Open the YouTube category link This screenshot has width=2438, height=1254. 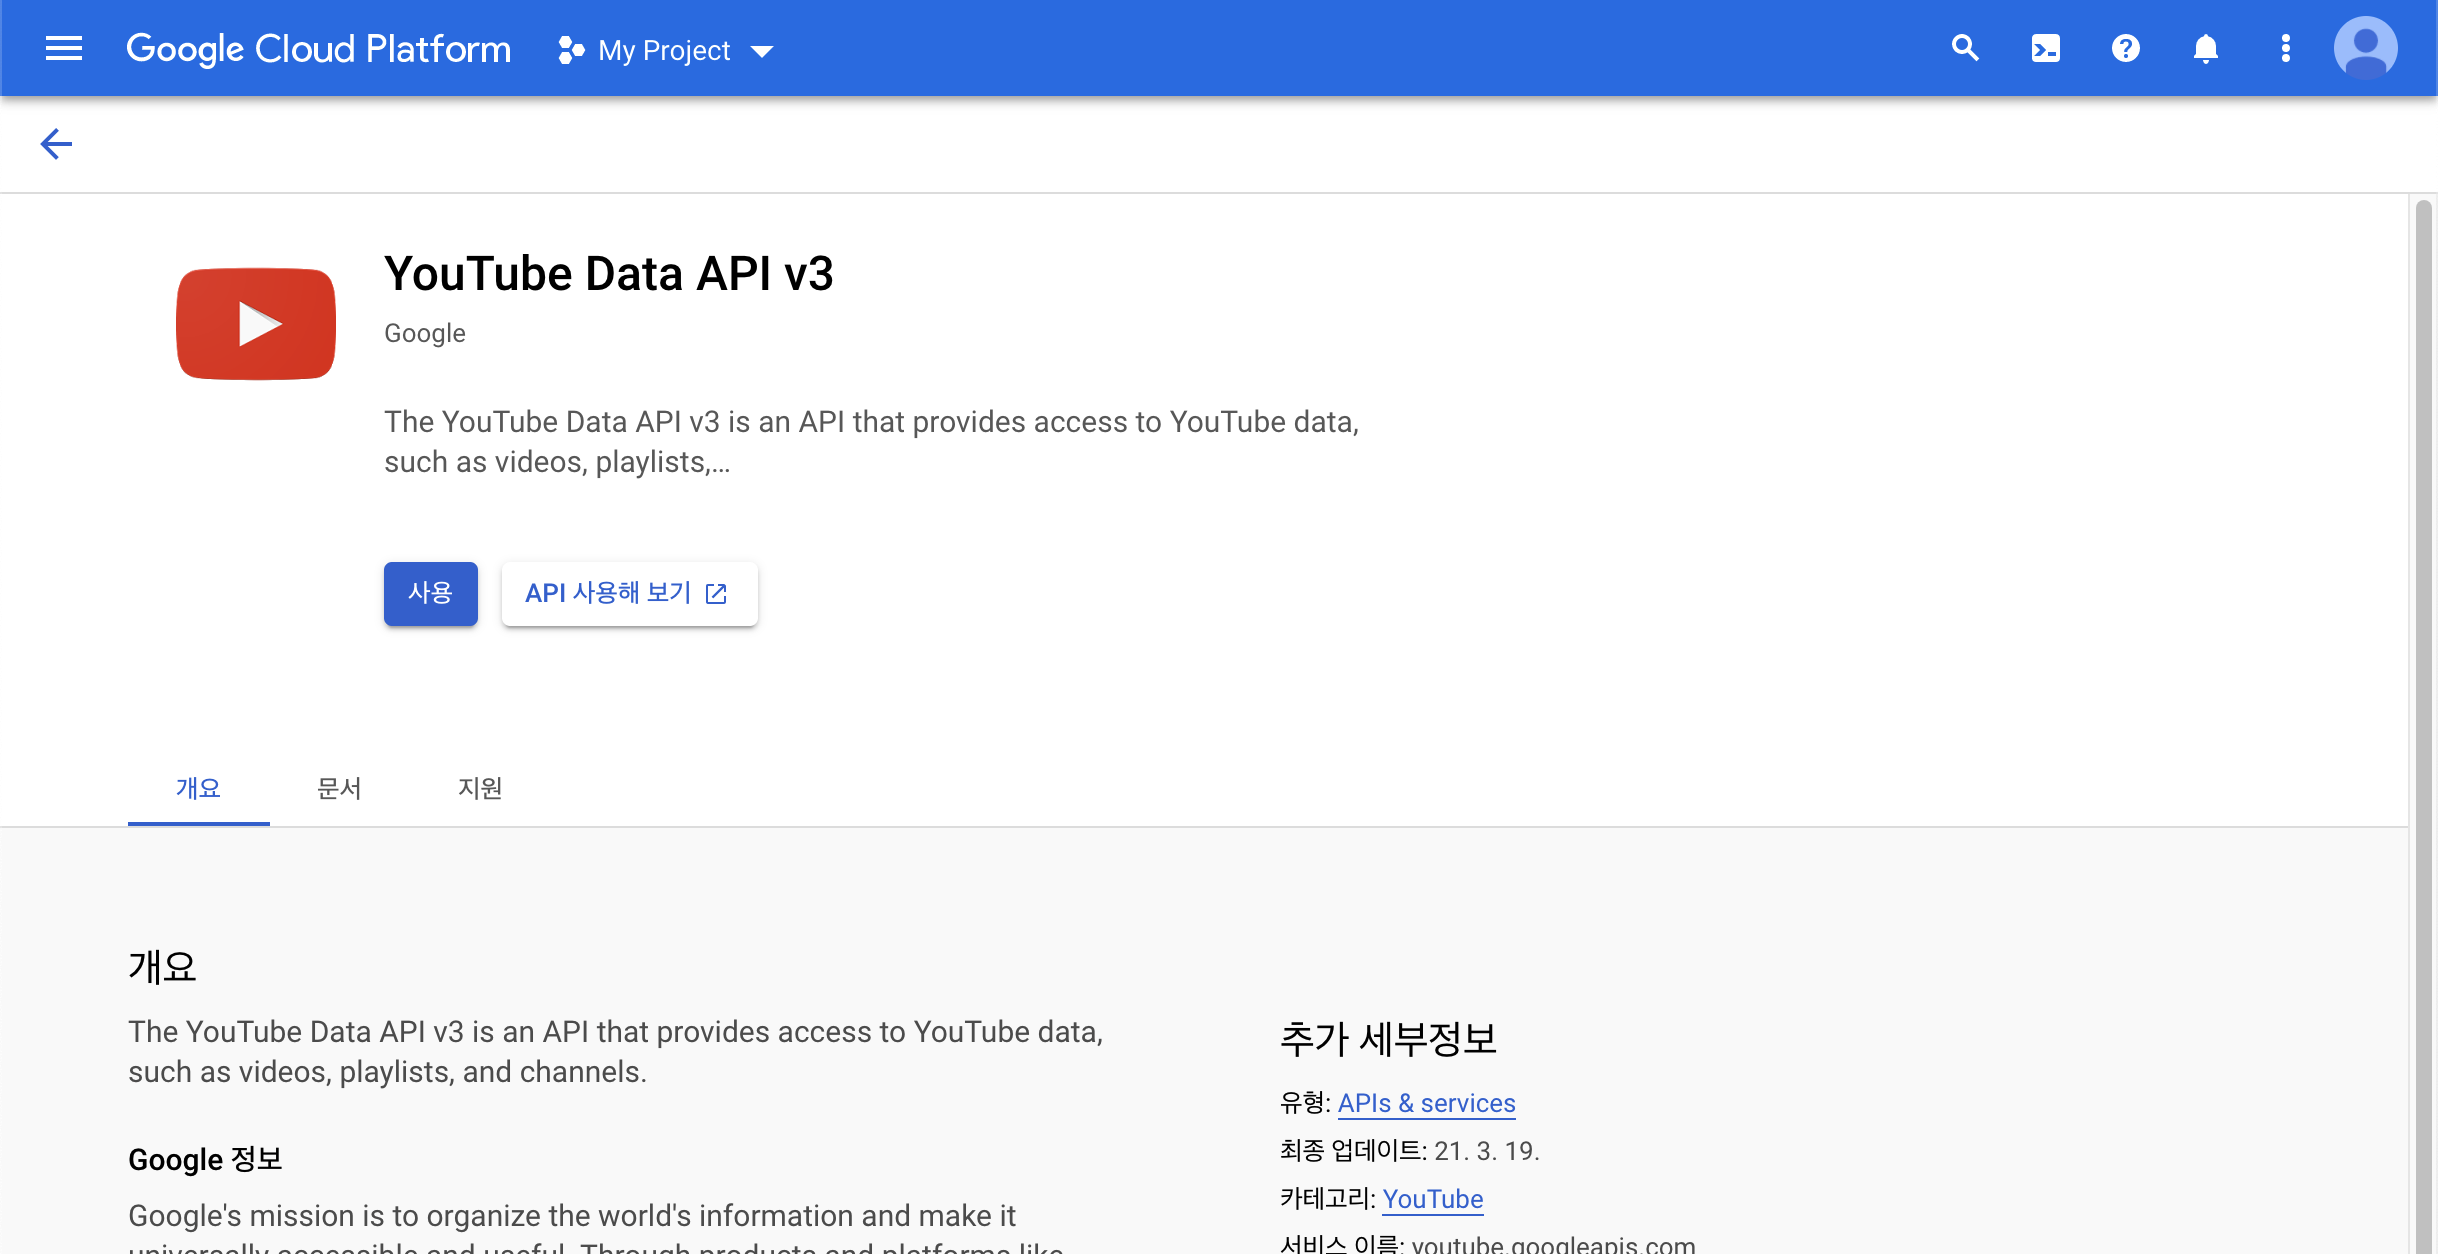[1432, 1199]
